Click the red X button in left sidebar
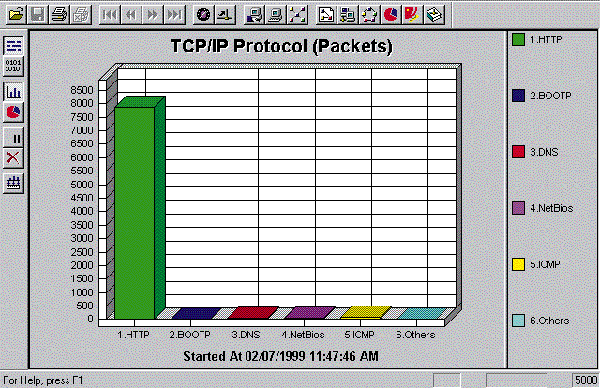 [x=13, y=158]
